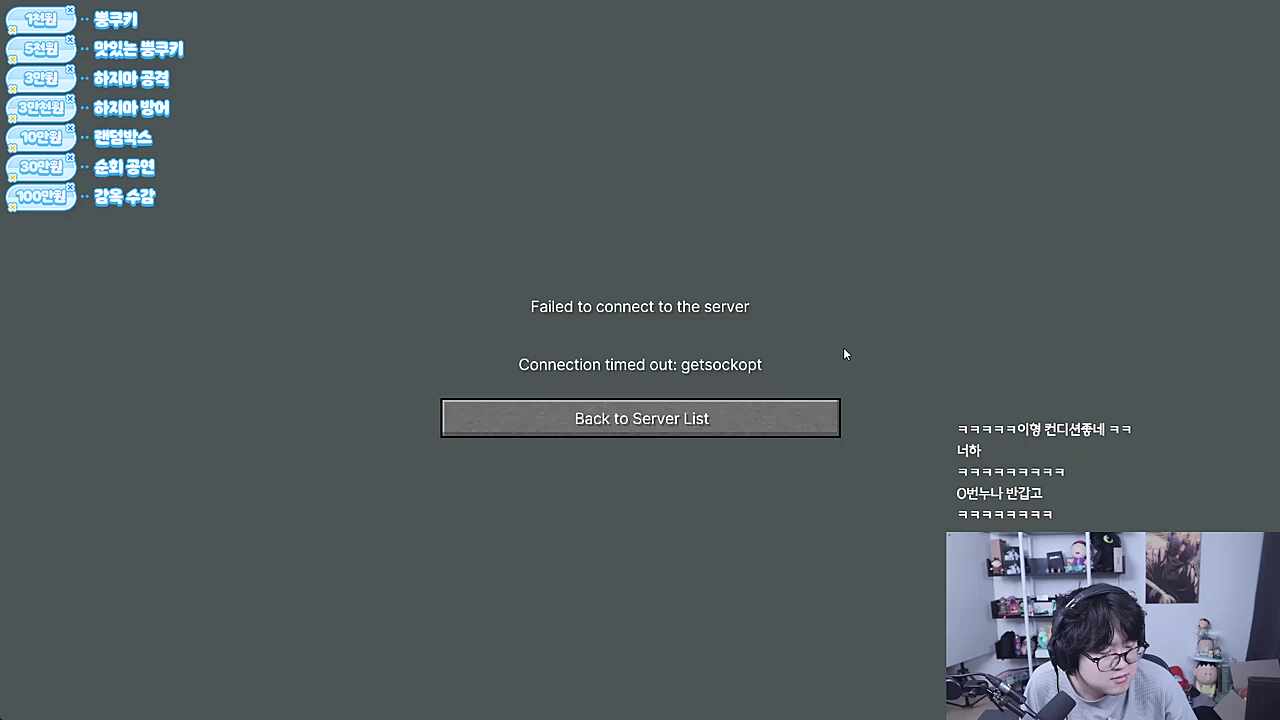Click the 0번누나 반갑고 chat message
The image size is (1280, 720).
point(999,493)
